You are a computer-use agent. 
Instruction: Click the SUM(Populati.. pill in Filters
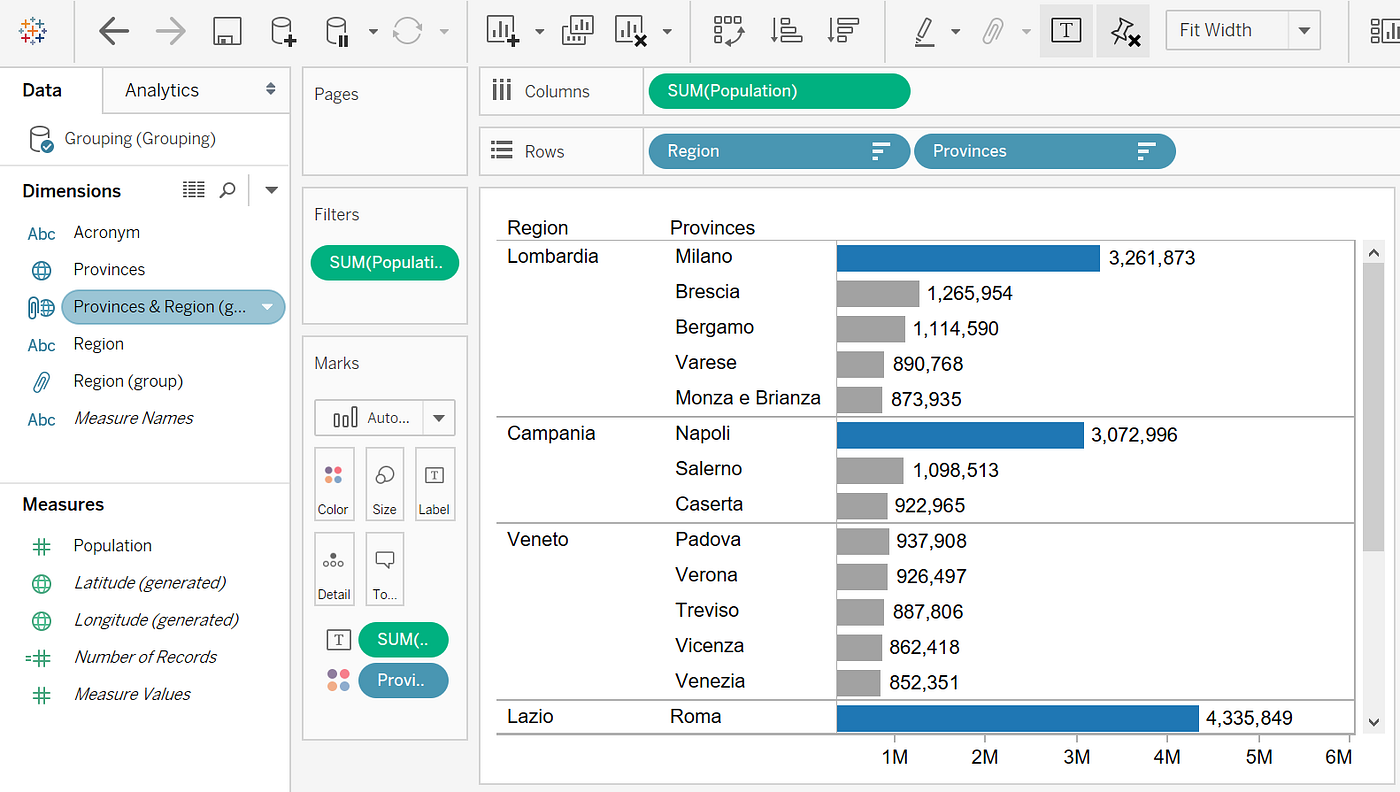(x=384, y=262)
